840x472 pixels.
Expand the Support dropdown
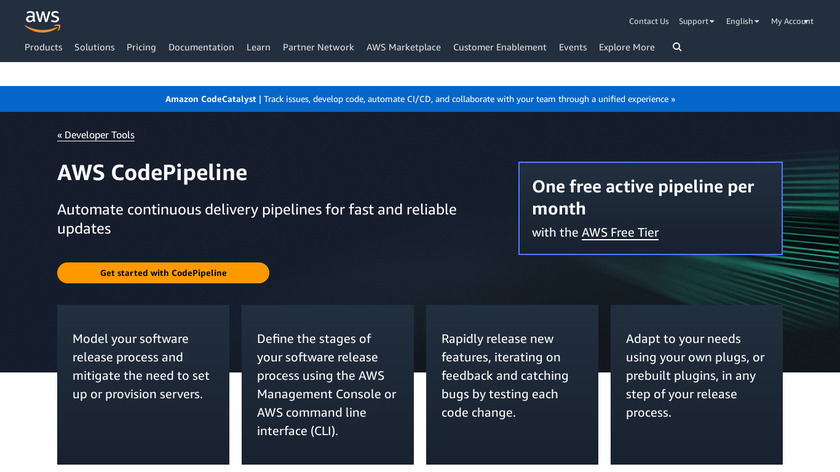(696, 21)
